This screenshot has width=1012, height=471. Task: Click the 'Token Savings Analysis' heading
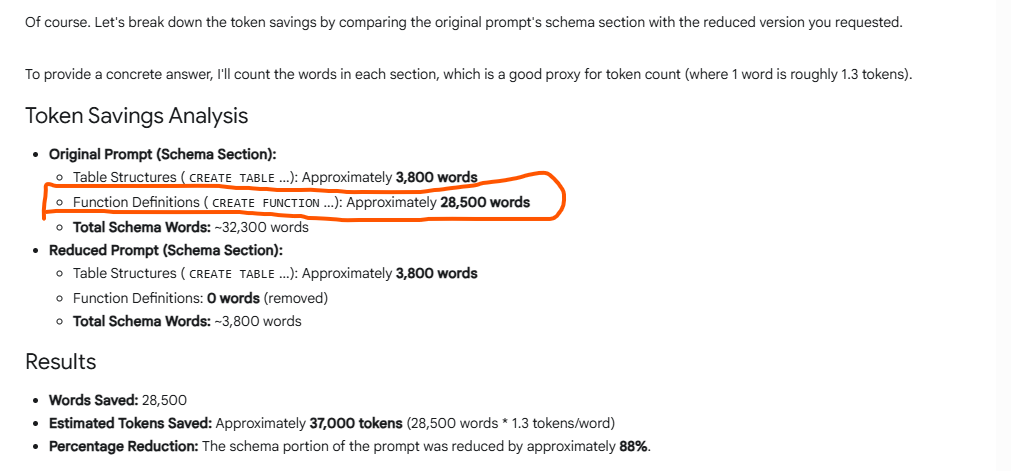tap(136, 116)
